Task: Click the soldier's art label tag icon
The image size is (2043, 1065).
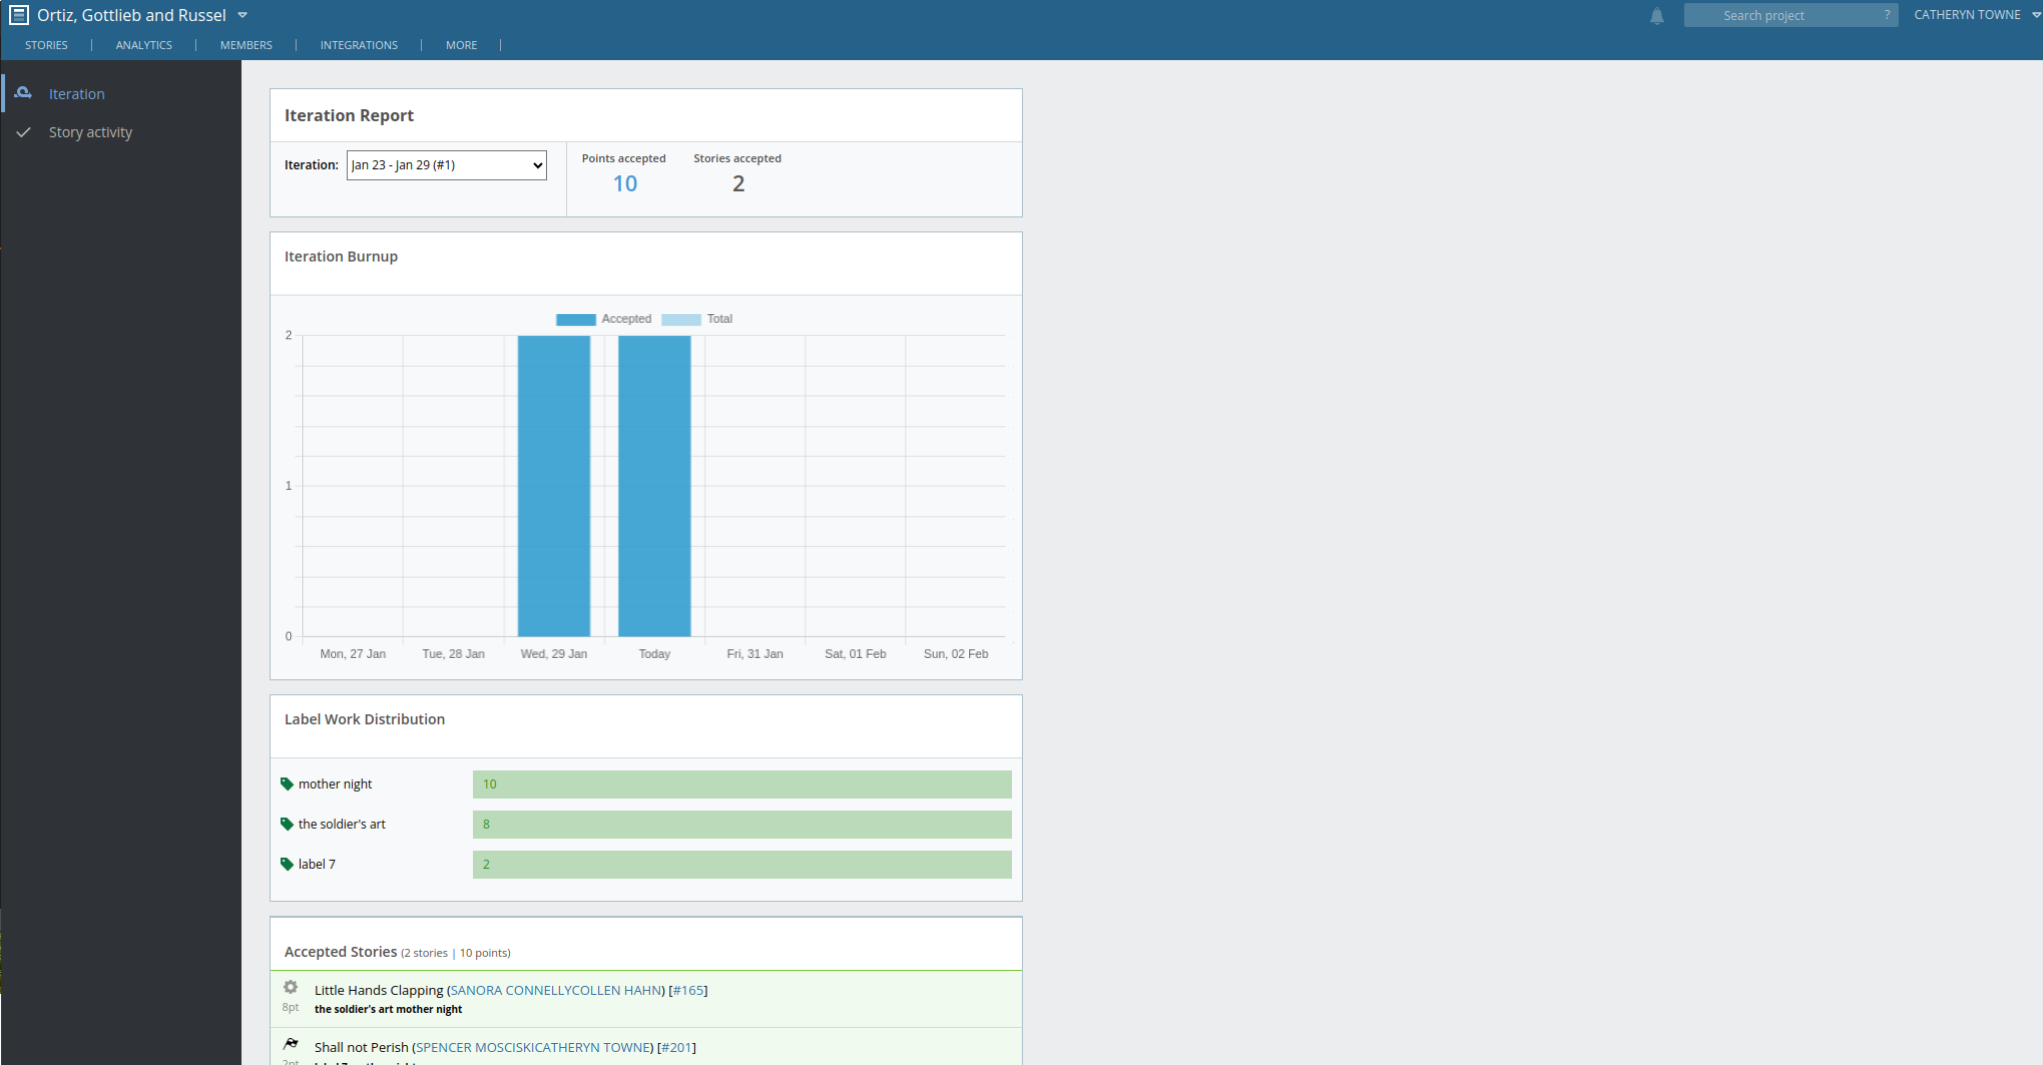Action: click(x=287, y=824)
